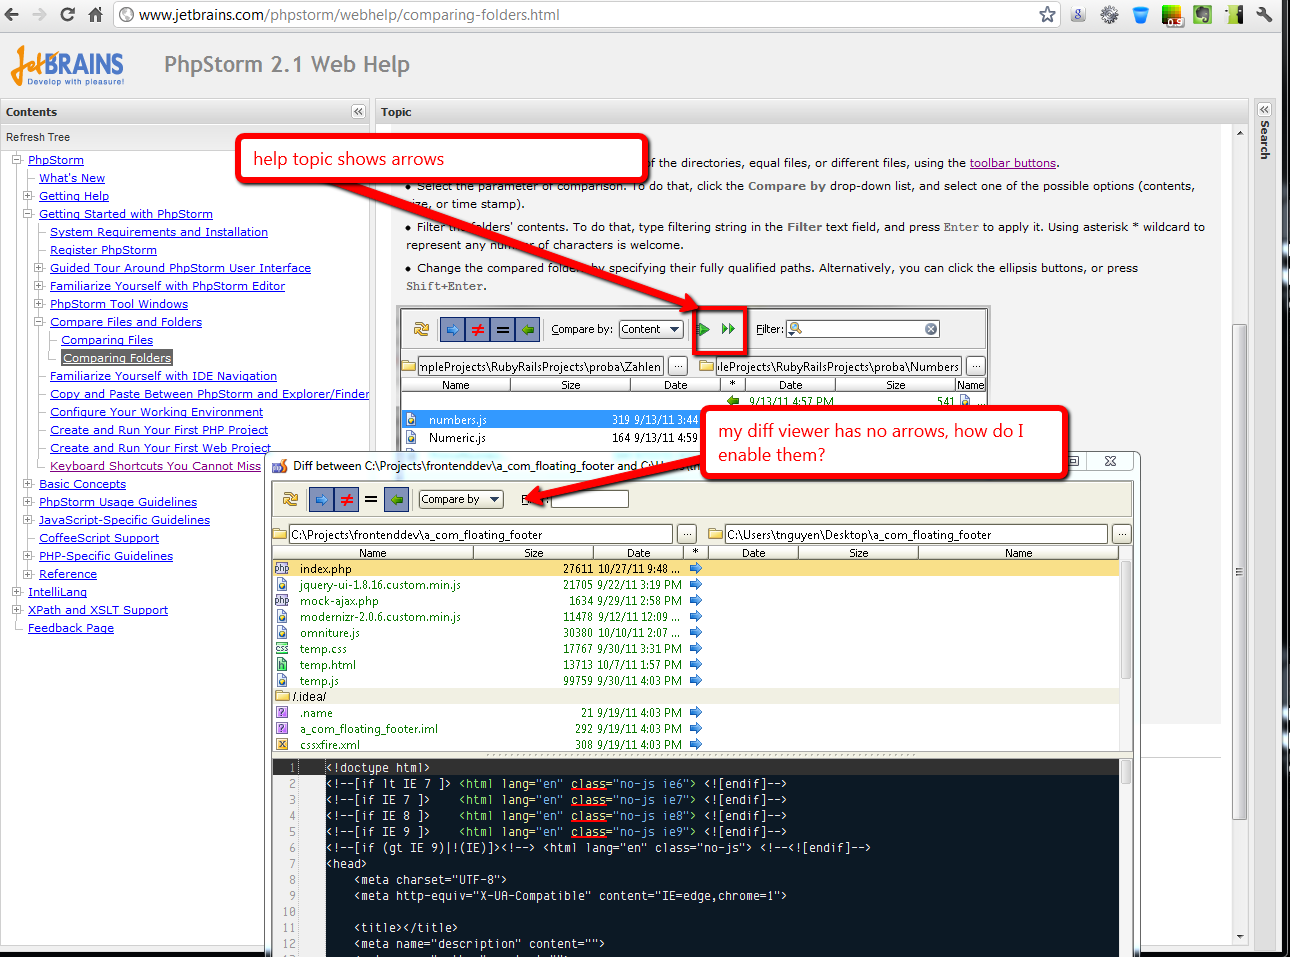Click the php file icon for index.php
Screen dimensions: 1290x957
(x=282, y=568)
